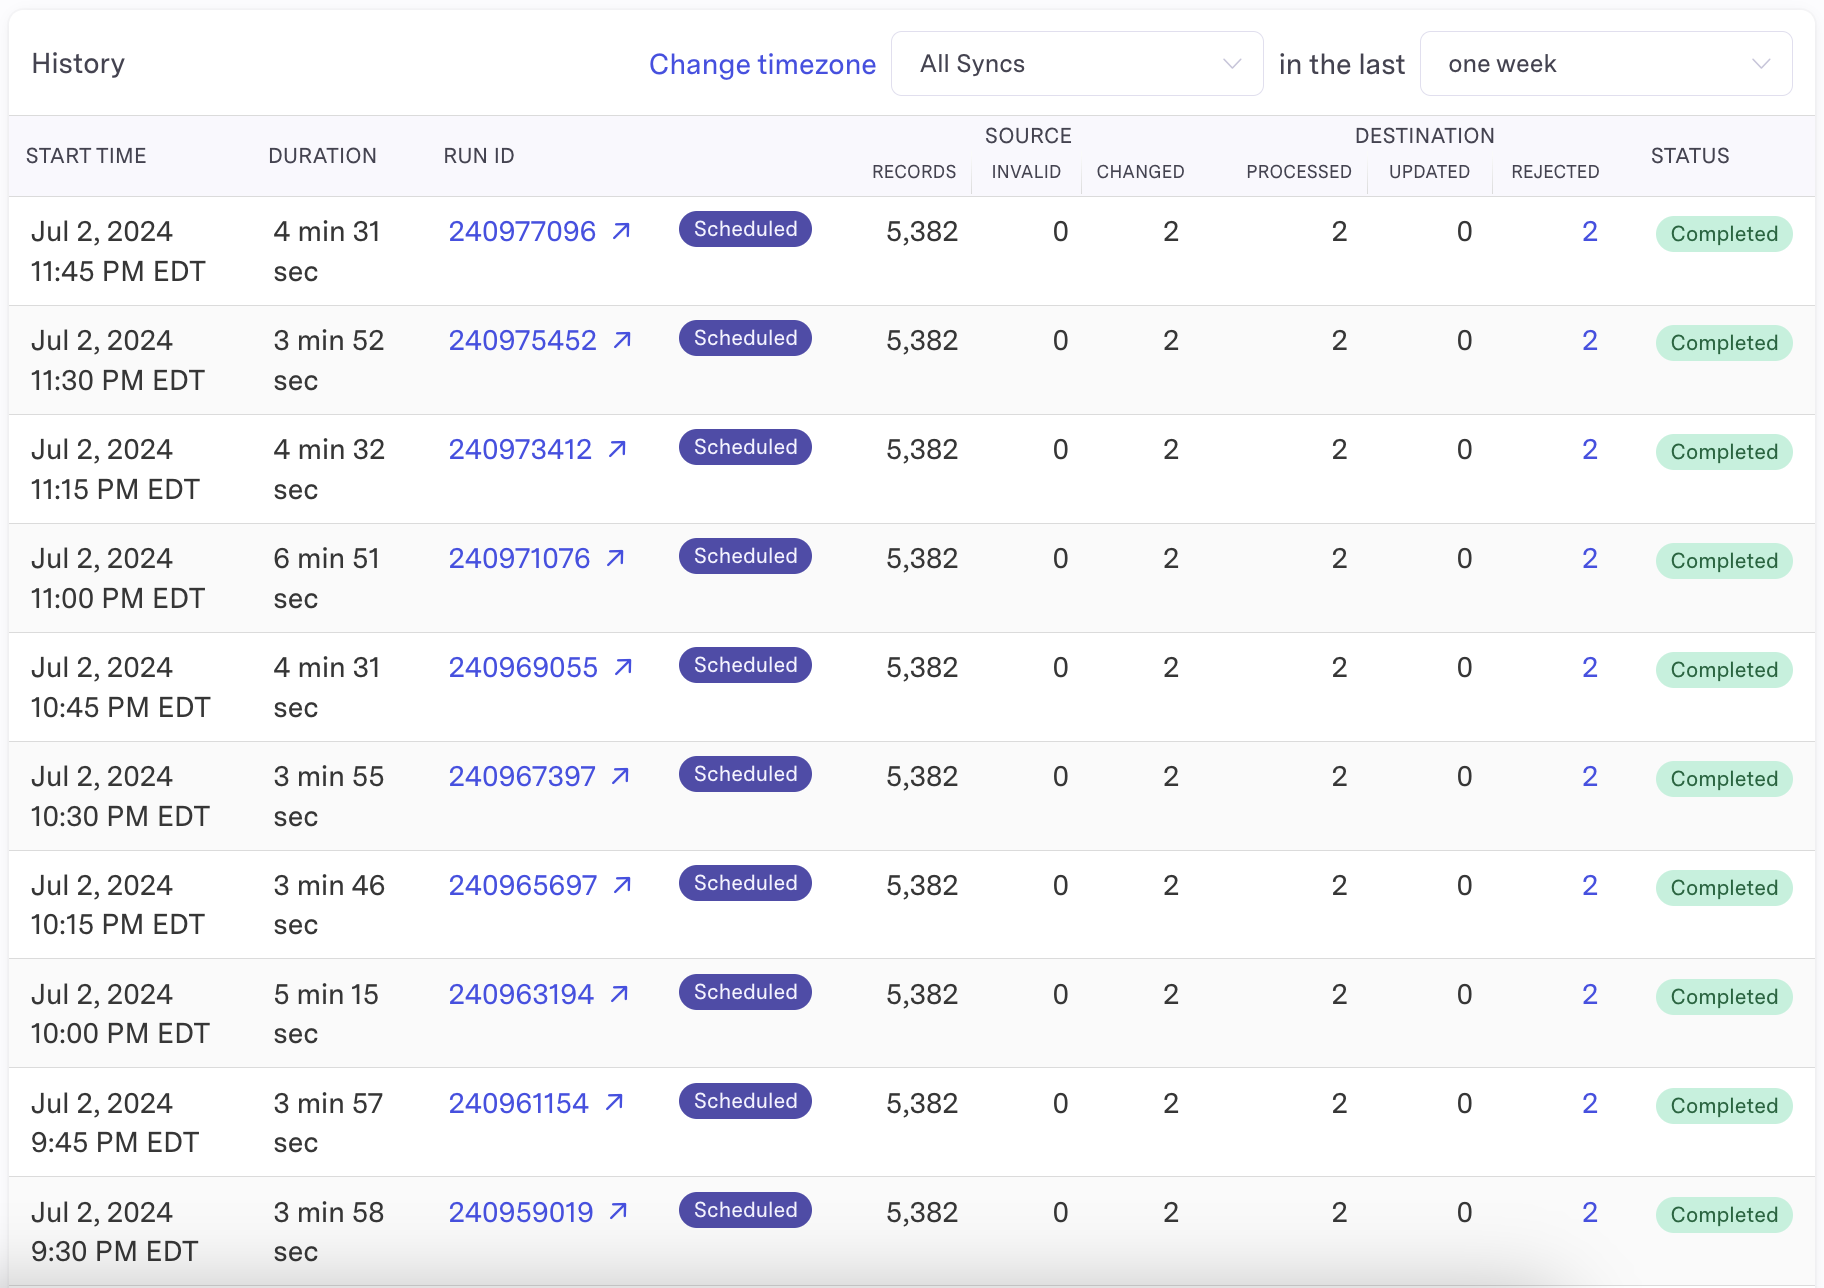
Task: Expand the All Syncs filter dropdown
Action: point(1077,64)
